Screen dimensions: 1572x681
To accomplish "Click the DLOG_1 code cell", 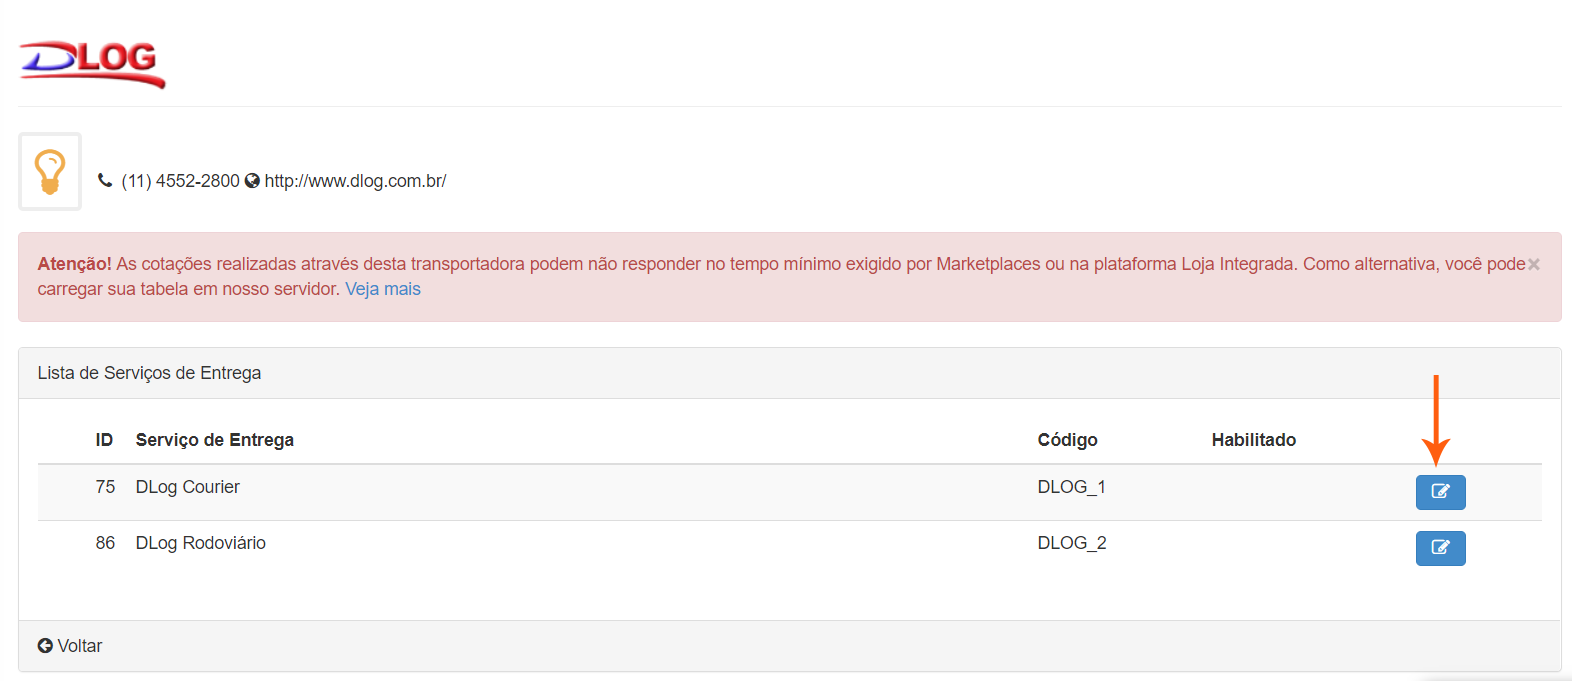I will coord(1071,487).
